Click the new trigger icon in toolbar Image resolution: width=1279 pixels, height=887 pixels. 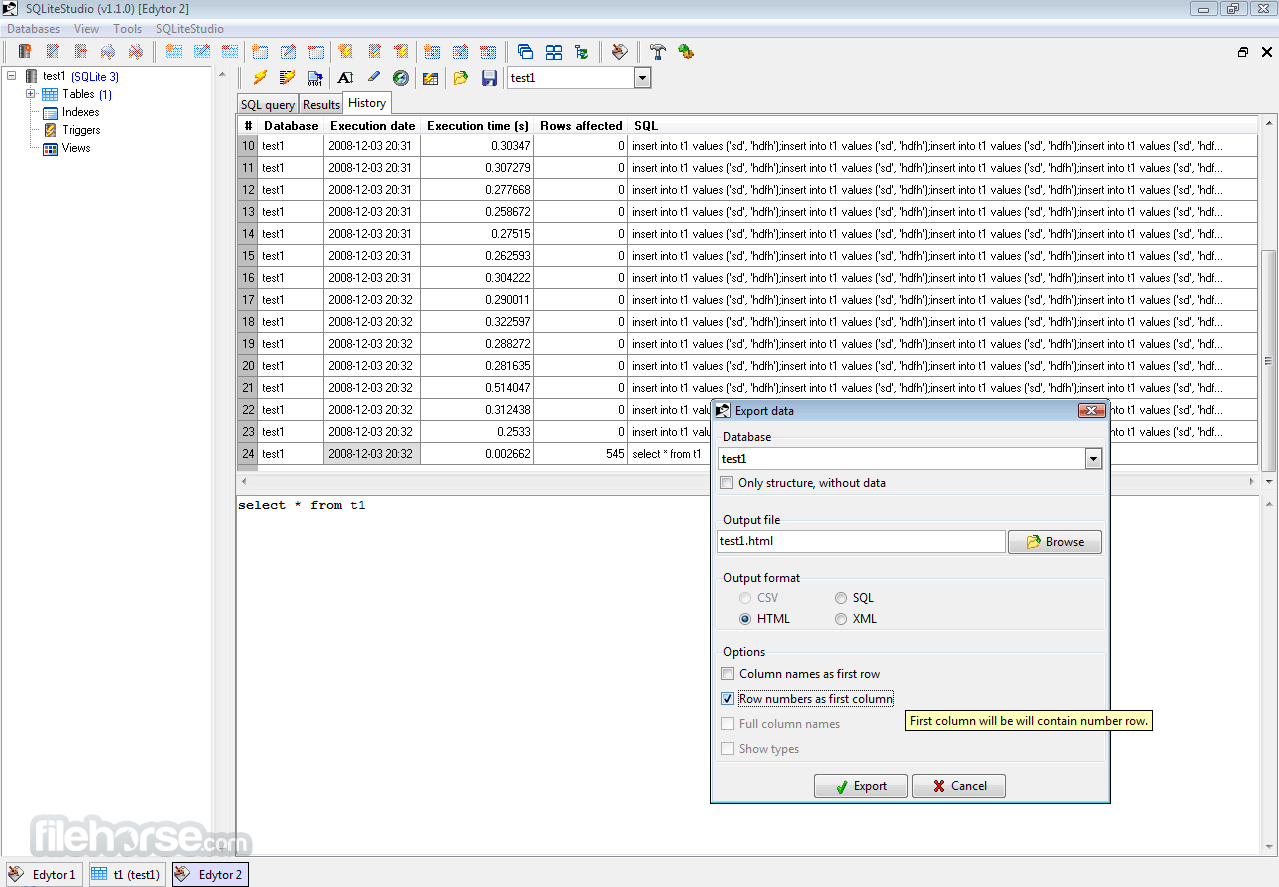click(344, 51)
